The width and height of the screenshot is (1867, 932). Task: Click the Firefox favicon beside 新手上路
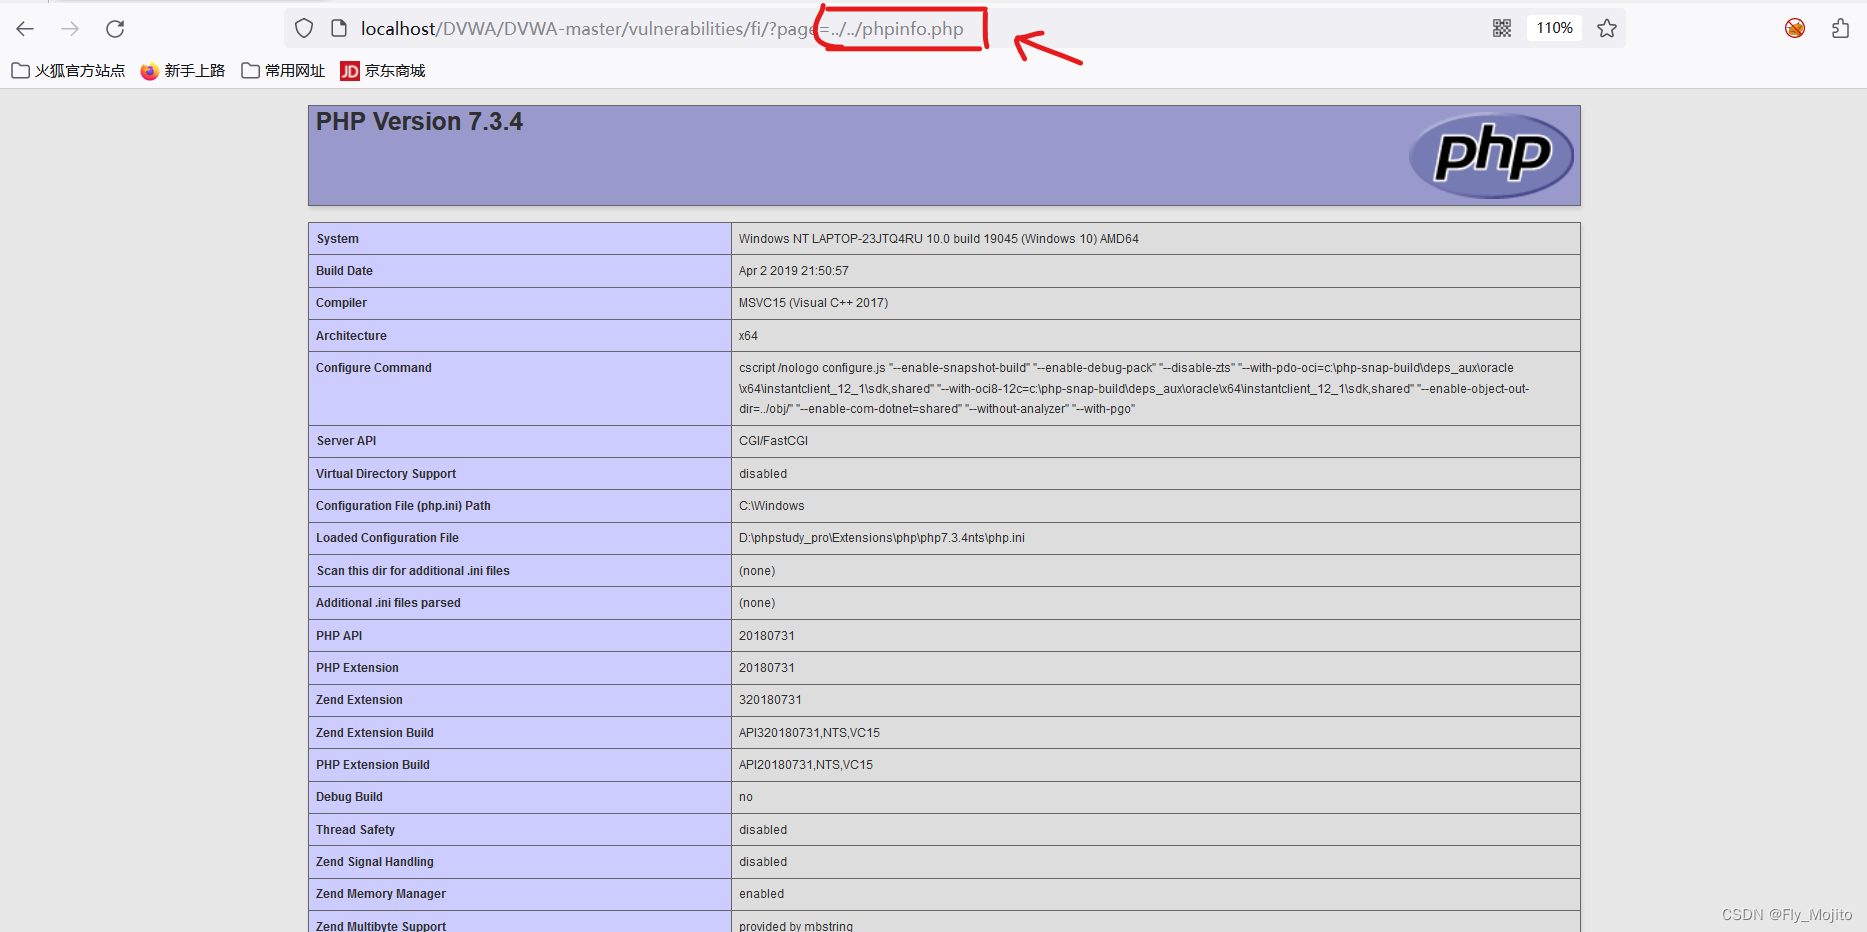pyautogui.click(x=148, y=71)
